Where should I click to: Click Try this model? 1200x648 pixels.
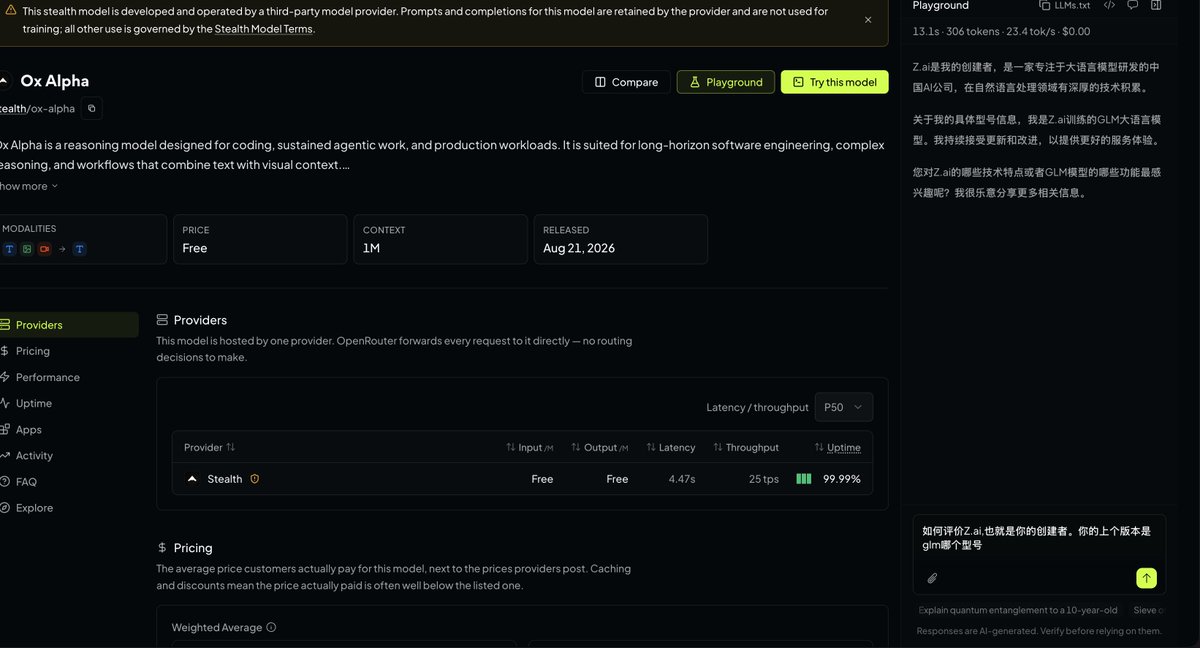point(834,82)
